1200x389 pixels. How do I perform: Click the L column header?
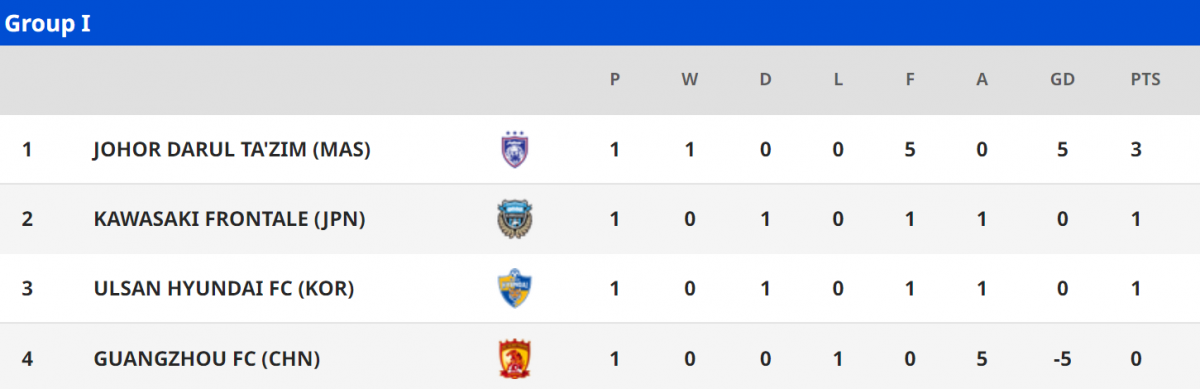coord(838,80)
